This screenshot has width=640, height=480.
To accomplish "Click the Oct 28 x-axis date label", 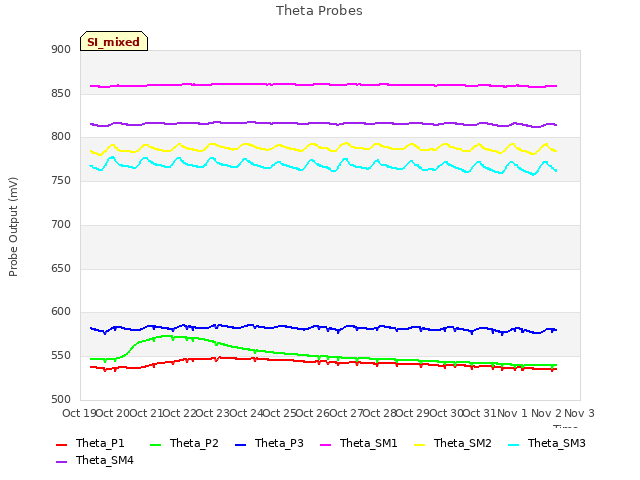I will (x=380, y=413).
